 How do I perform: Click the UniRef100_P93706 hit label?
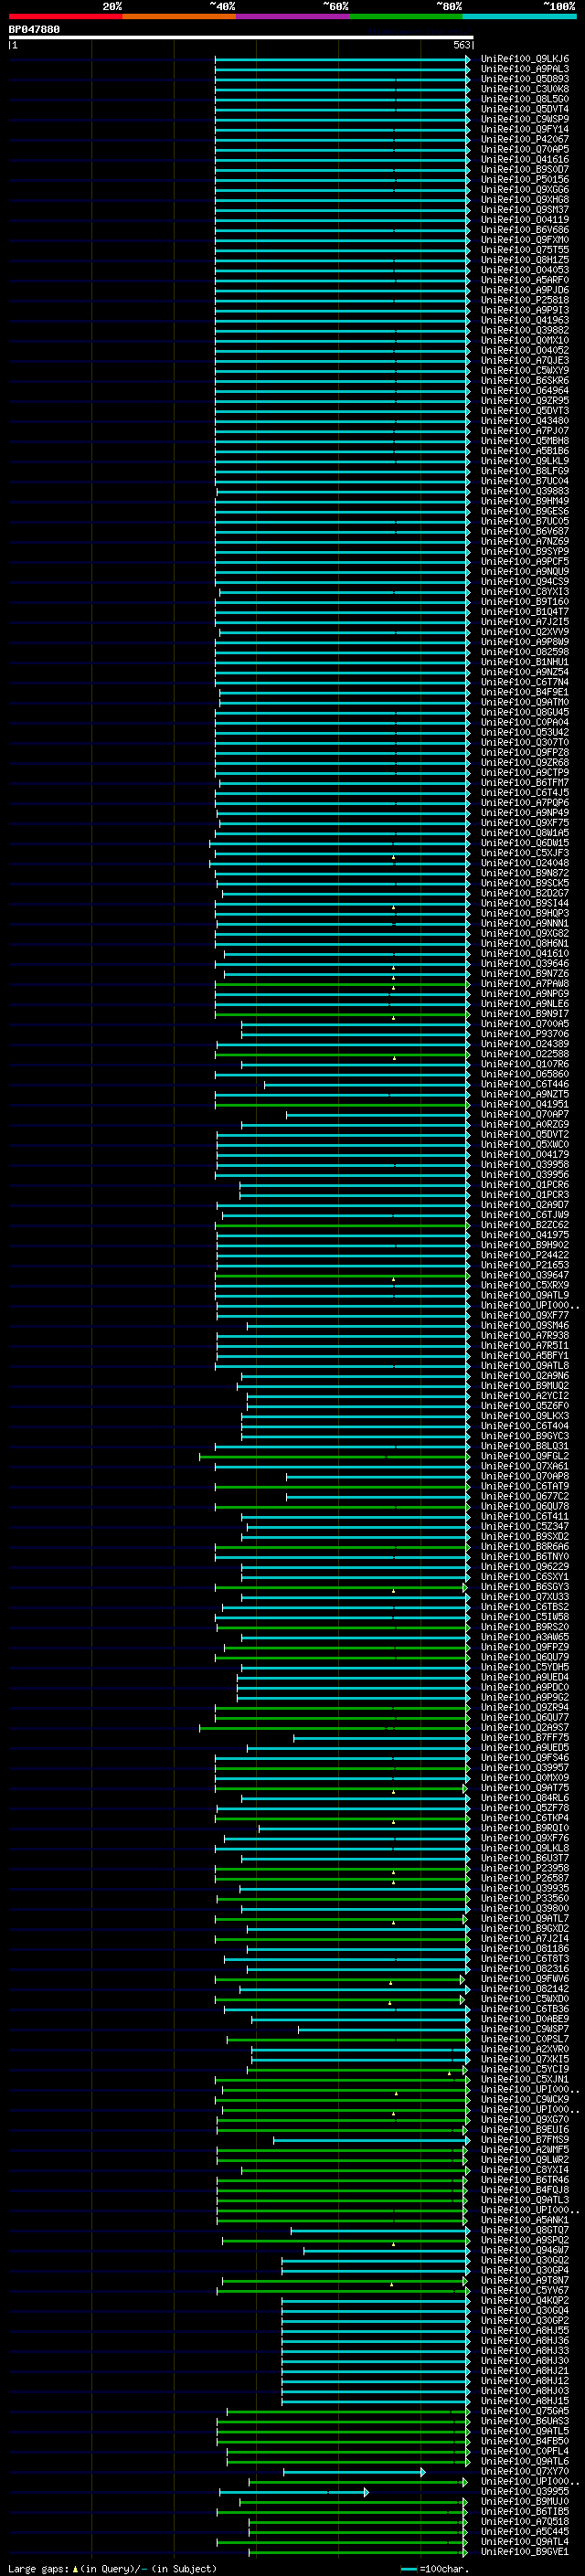[x=525, y=1034]
